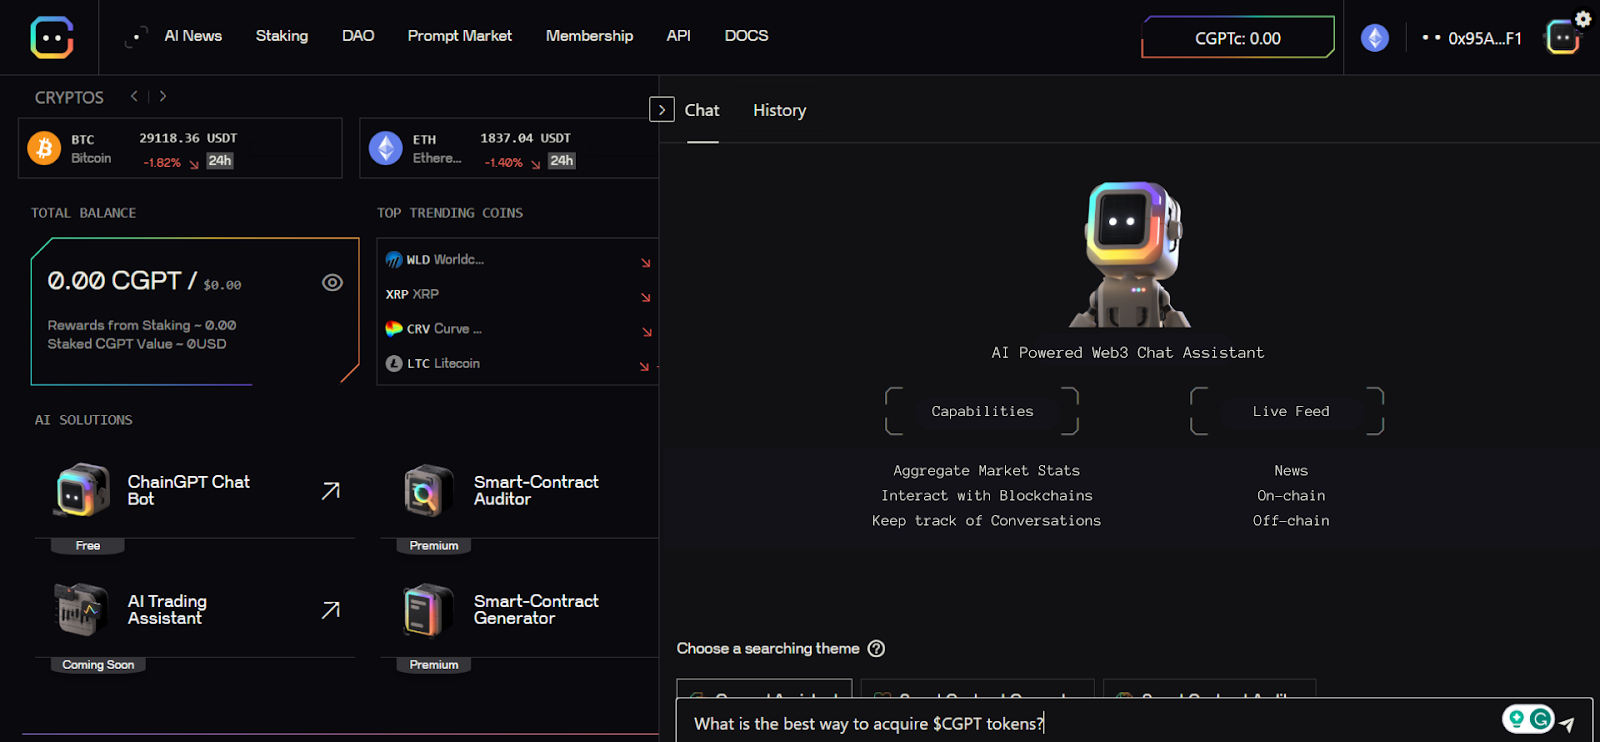
Task: Select the XRP row in trending coins
Action: [518, 294]
